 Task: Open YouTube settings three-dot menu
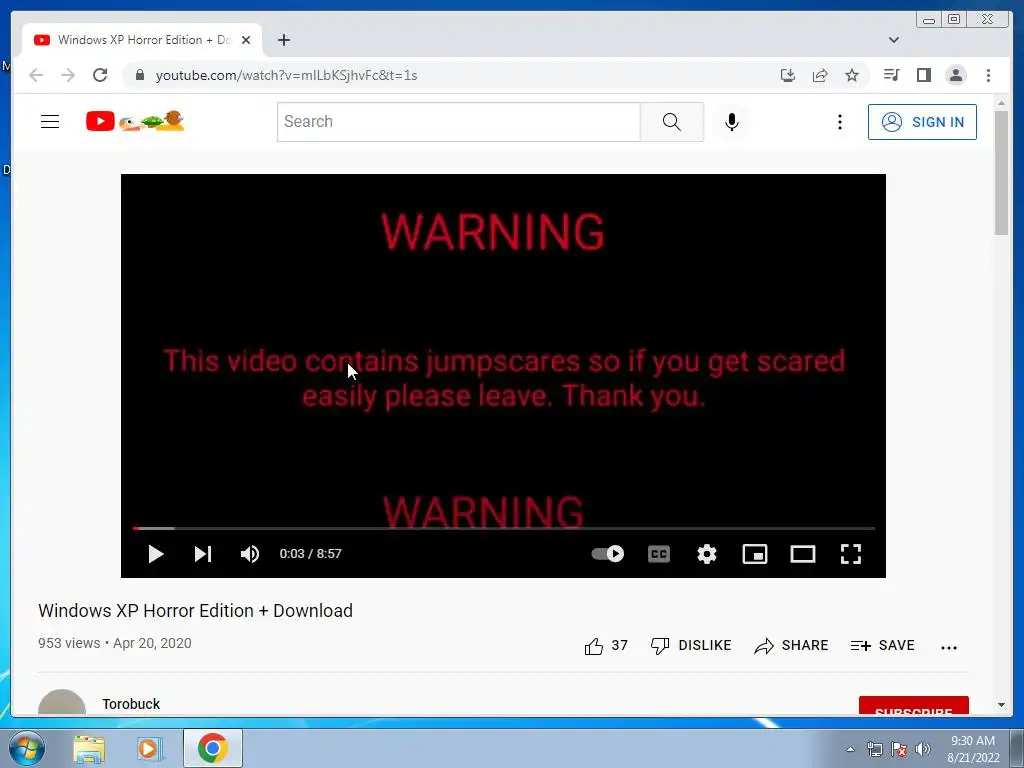click(x=840, y=121)
